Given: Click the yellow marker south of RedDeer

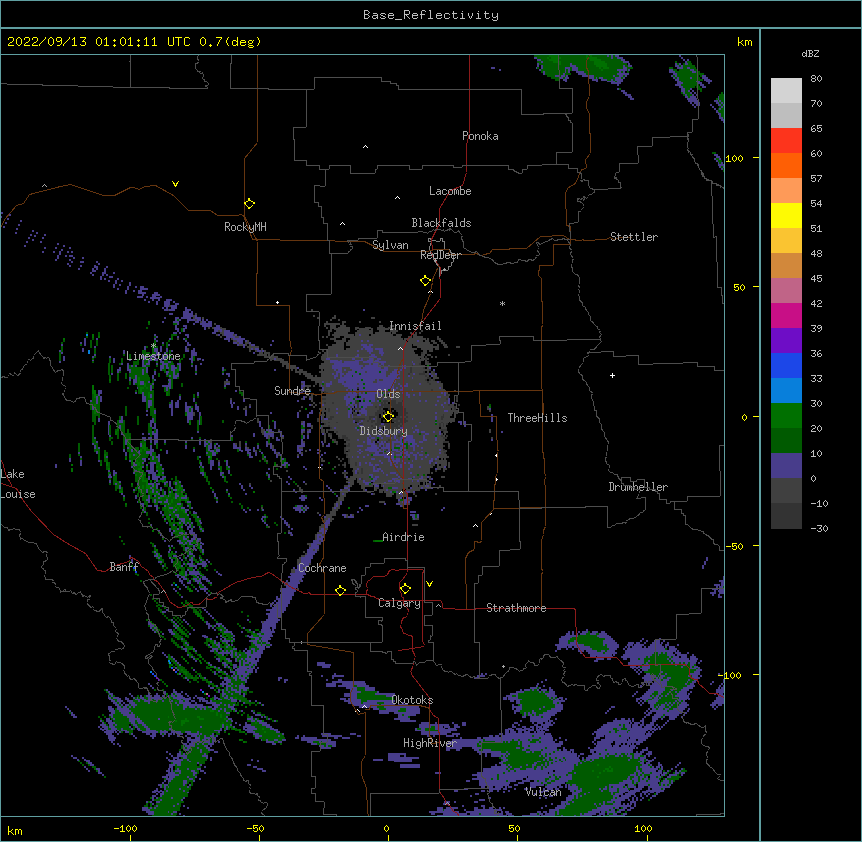Looking at the screenshot, I should click(x=426, y=281).
